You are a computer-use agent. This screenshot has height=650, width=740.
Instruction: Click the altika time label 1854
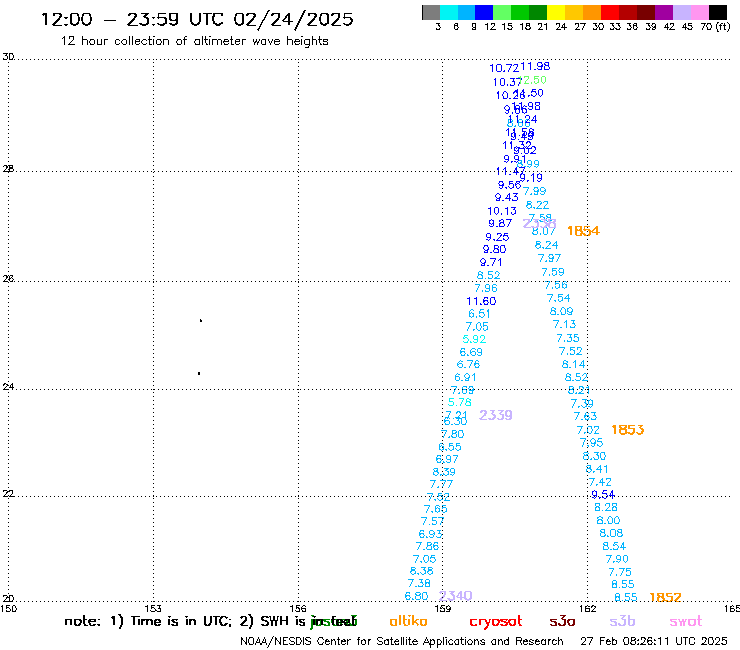click(x=583, y=231)
